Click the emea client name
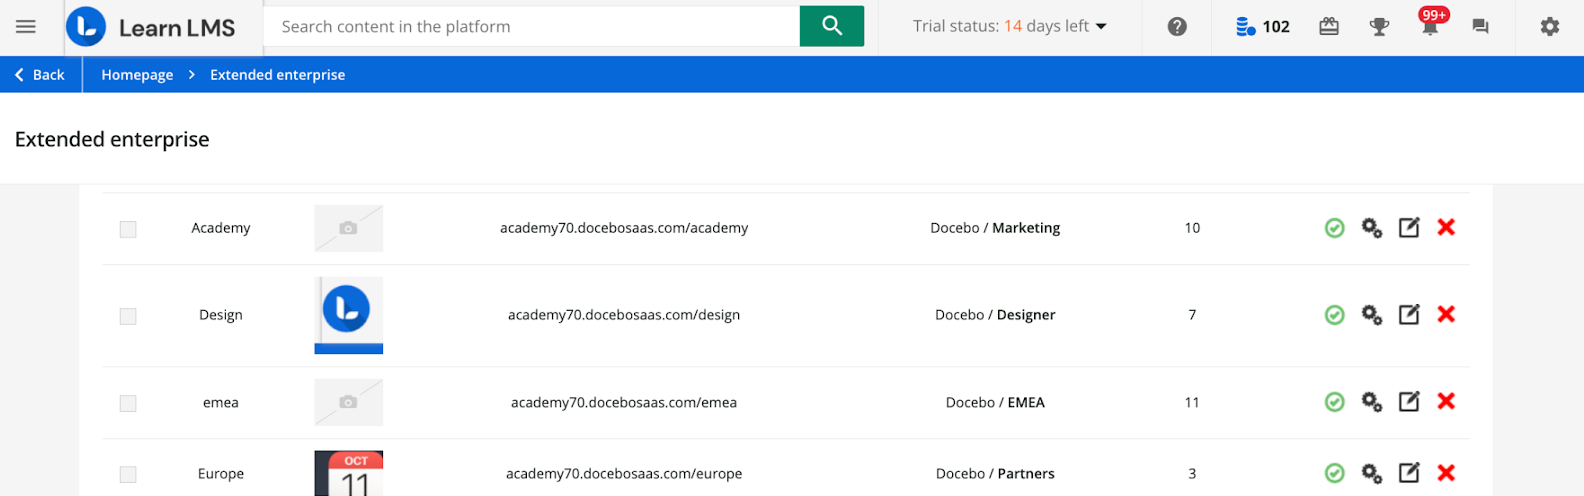1584x496 pixels. click(221, 403)
